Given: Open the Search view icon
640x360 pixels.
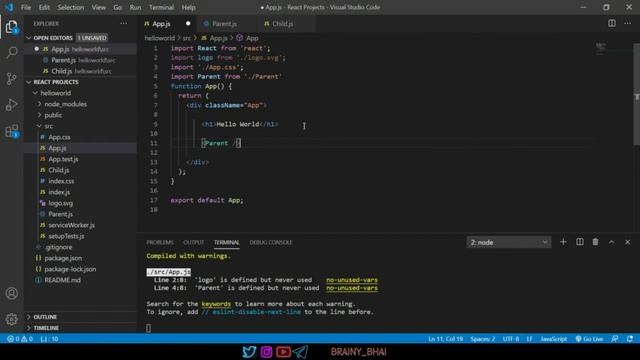Looking at the screenshot, I should pos(12,52).
